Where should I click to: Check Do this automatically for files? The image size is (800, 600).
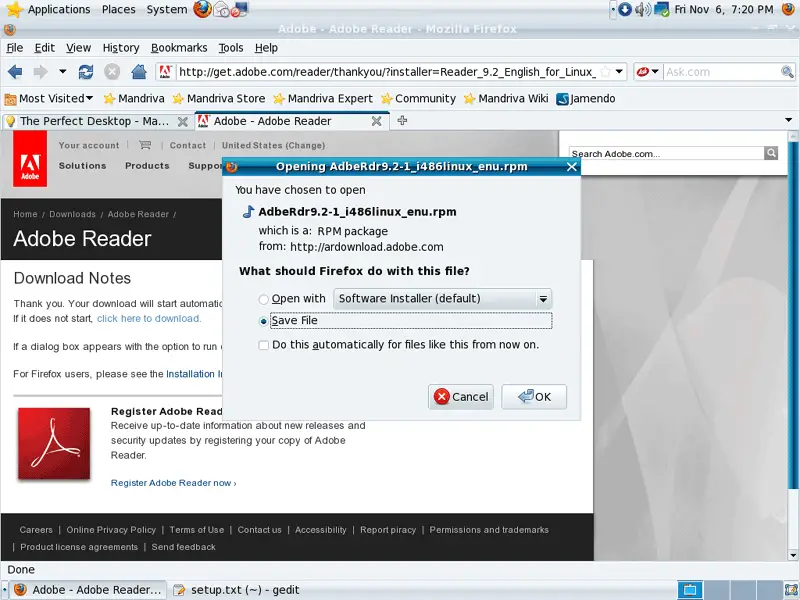(263, 345)
